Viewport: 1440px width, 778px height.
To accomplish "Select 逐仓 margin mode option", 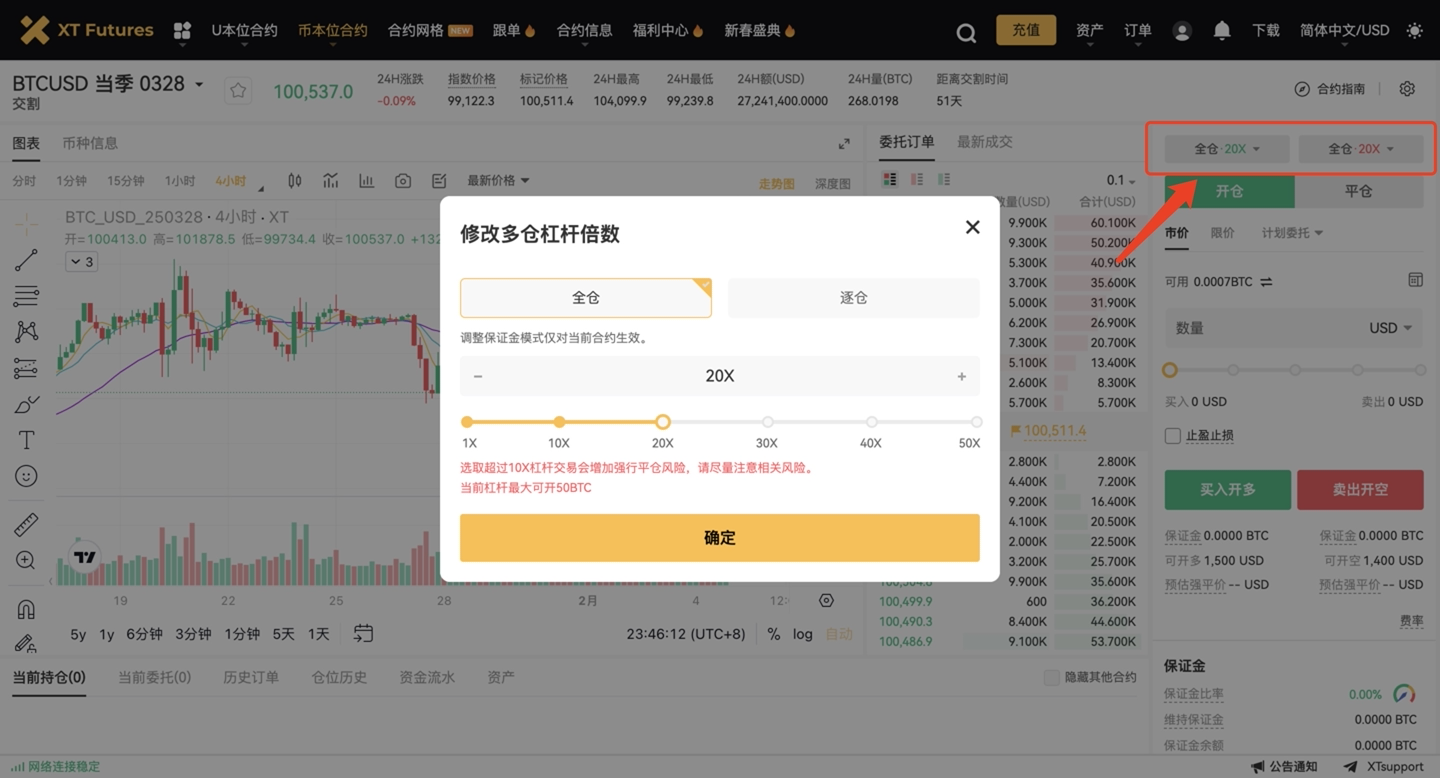I will pyautogui.click(x=853, y=298).
